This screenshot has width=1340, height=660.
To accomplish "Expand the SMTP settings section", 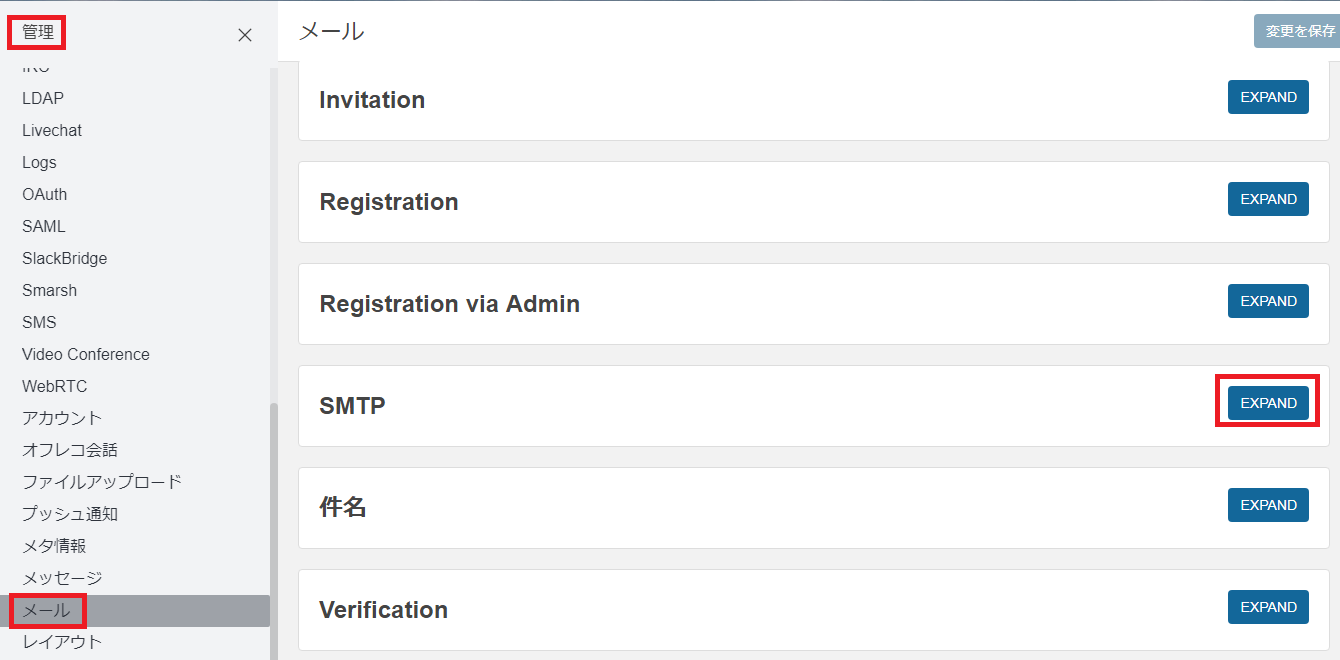I will coord(1268,403).
